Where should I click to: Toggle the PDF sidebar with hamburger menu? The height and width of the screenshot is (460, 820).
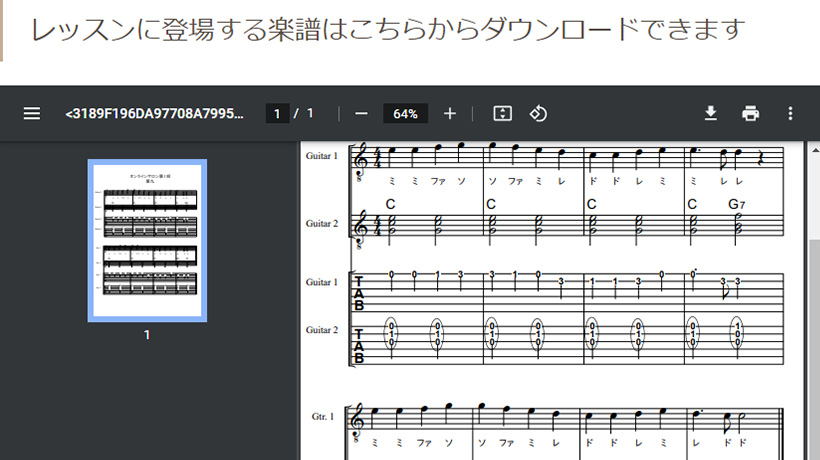(32, 114)
